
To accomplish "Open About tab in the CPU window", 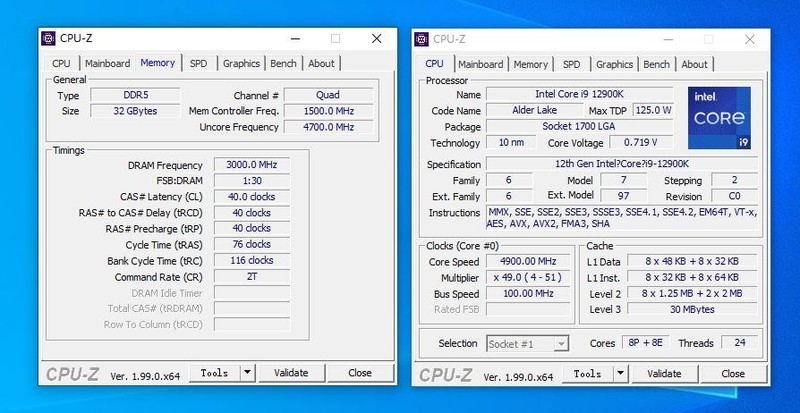I will (694, 64).
